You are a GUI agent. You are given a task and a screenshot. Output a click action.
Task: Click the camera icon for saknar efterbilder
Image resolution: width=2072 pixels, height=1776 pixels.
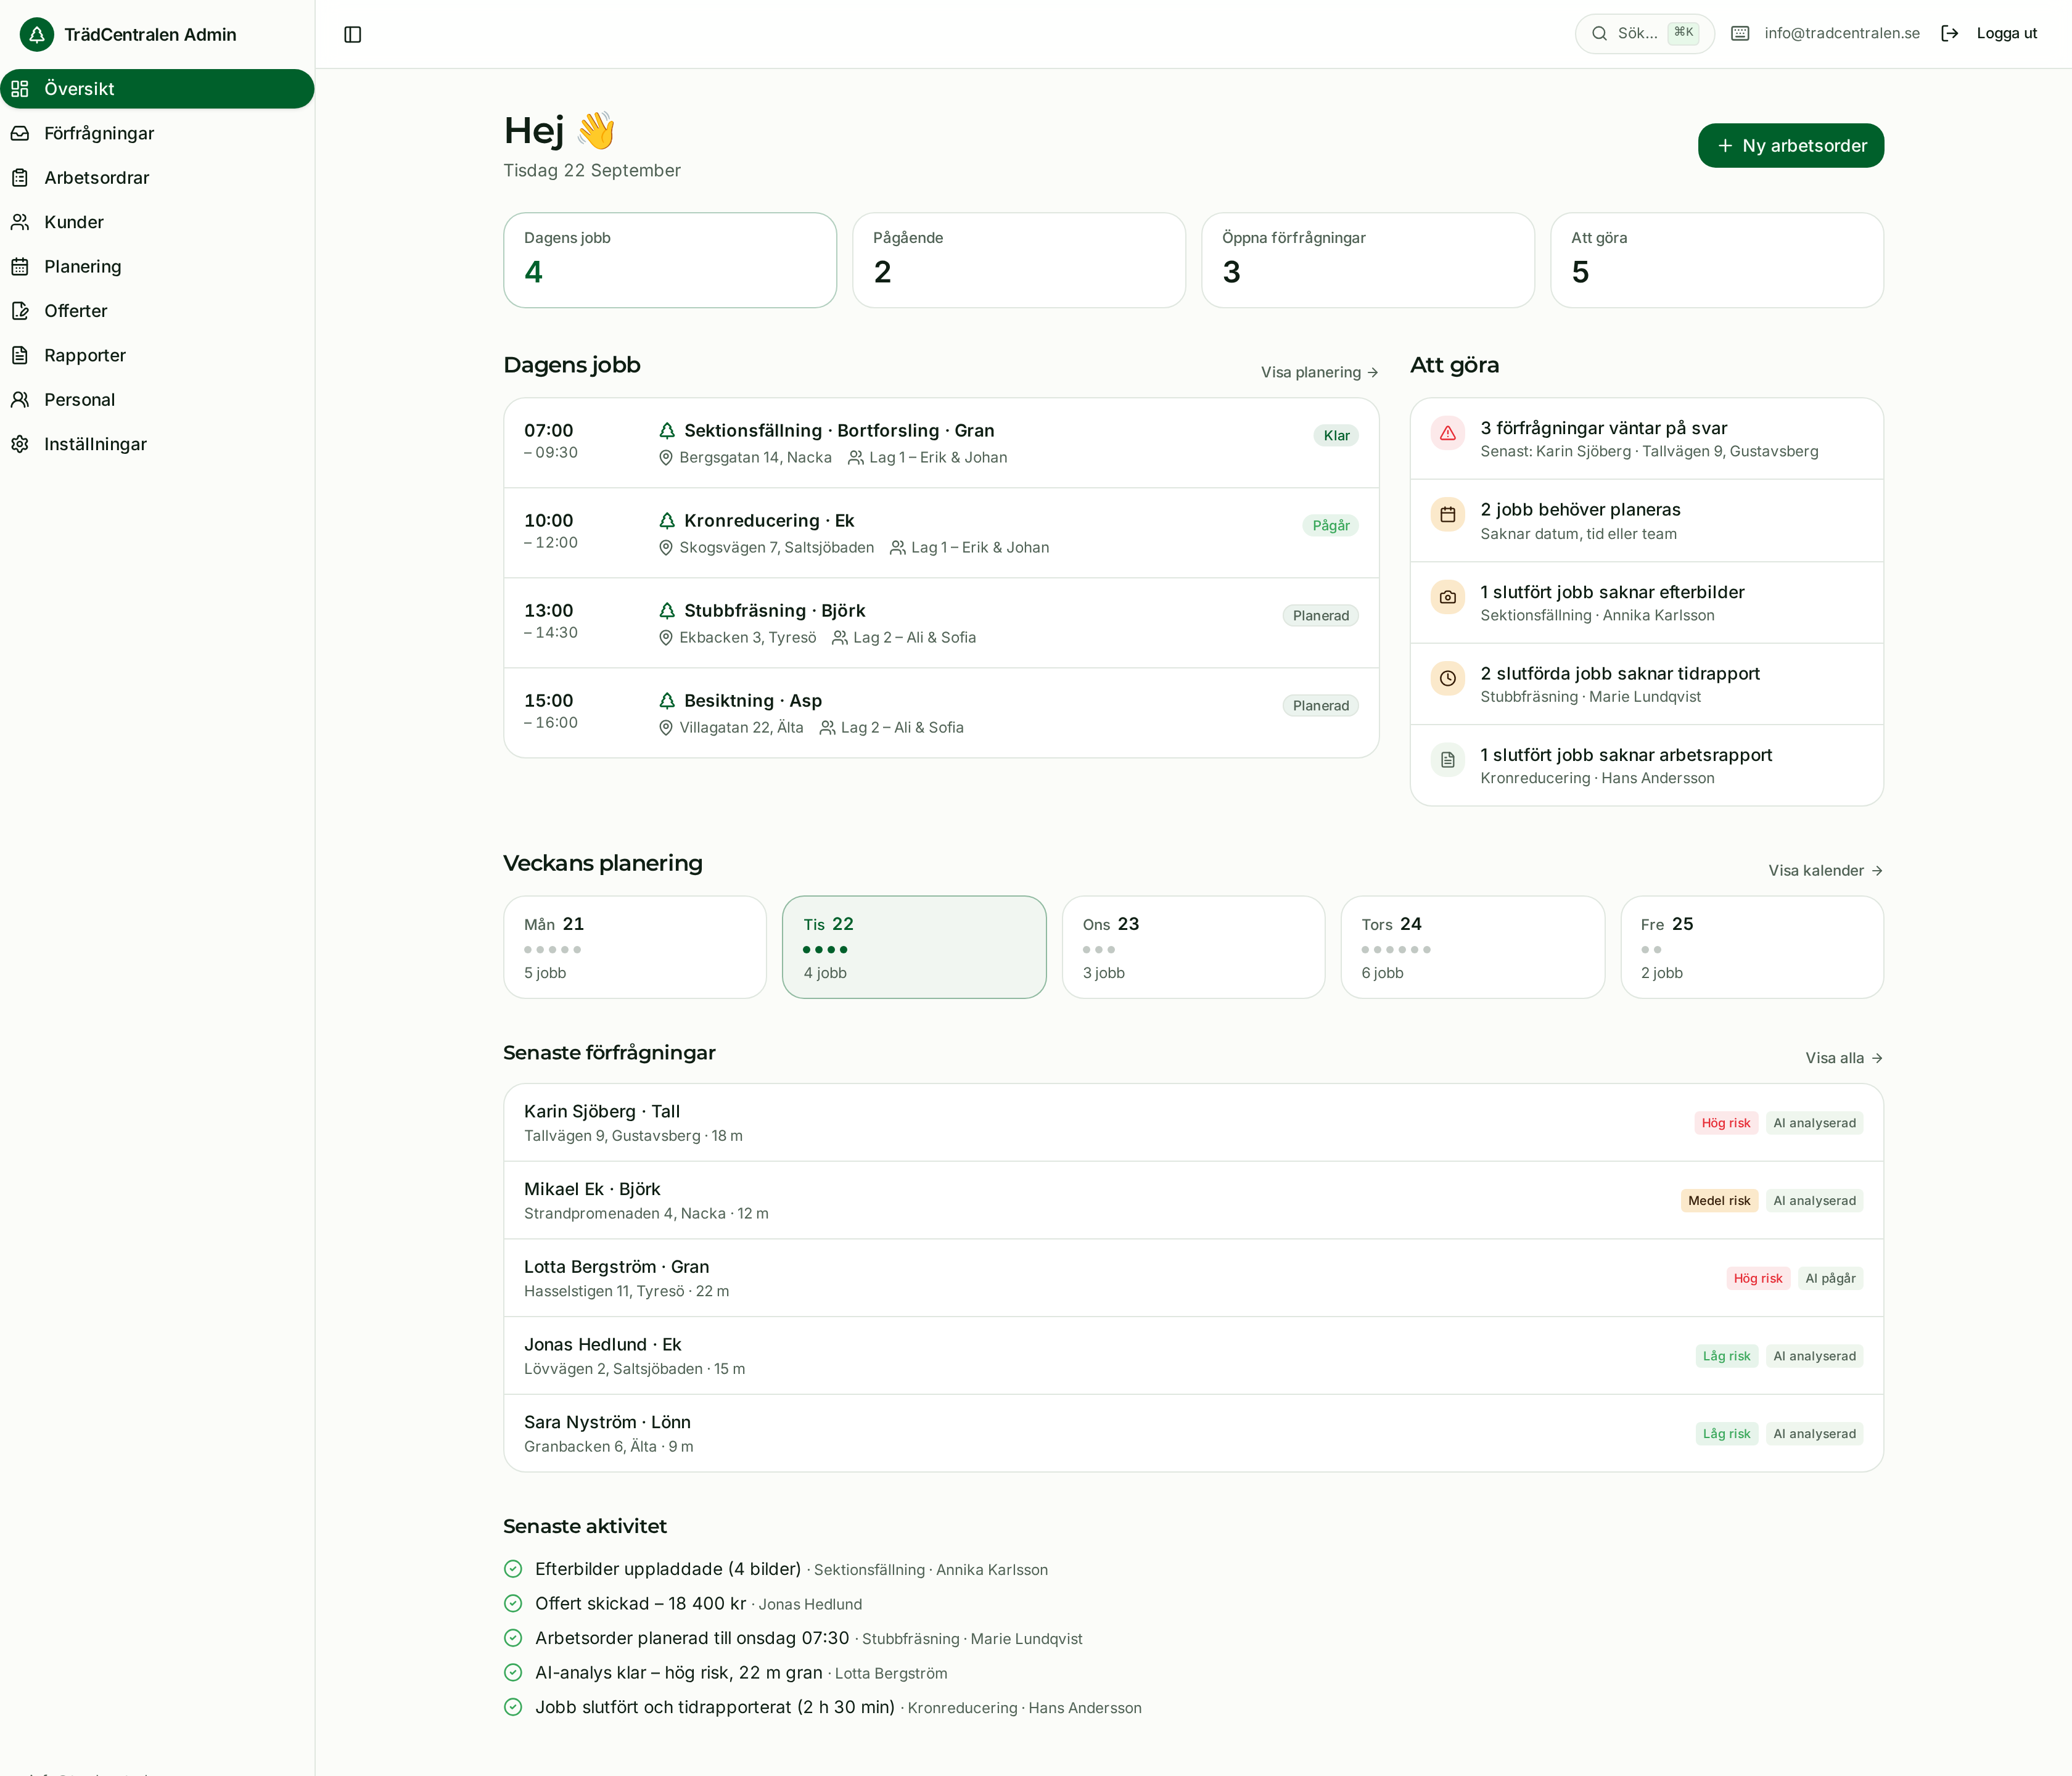click(1447, 597)
